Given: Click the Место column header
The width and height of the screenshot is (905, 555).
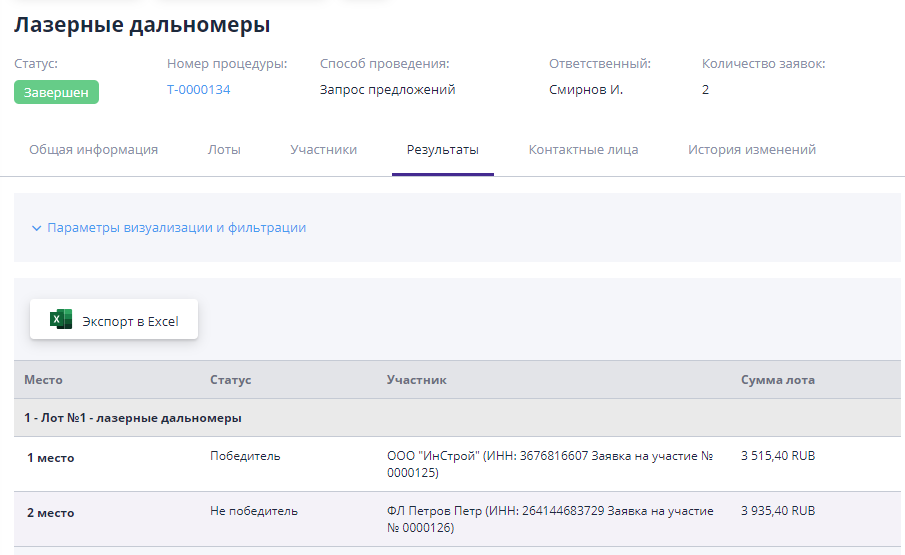Looking at the screenshot, I should click(x=44, y=380).
